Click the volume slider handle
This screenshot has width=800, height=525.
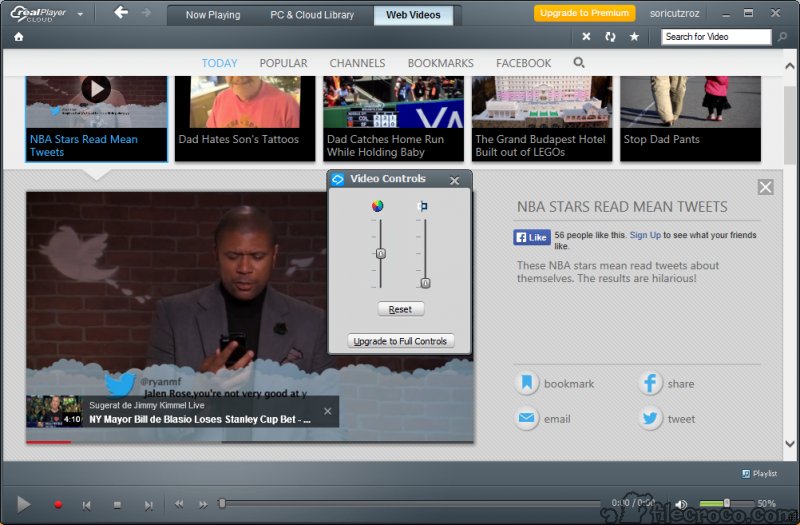pyautogui.click(x=727, y=503)
